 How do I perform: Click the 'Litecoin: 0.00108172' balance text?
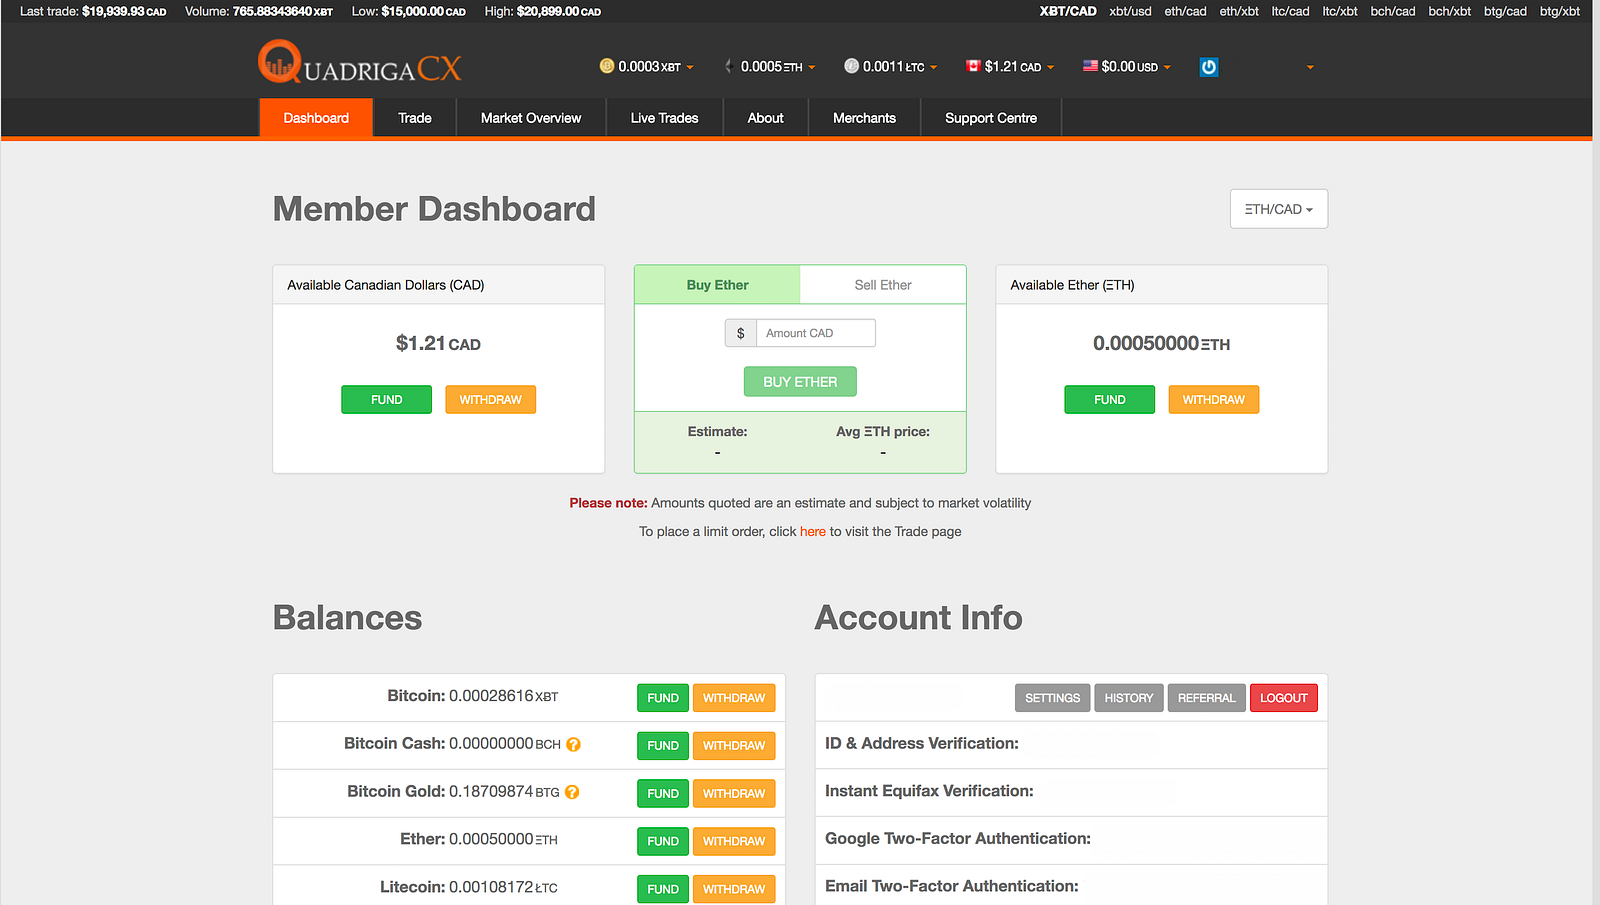469,887
